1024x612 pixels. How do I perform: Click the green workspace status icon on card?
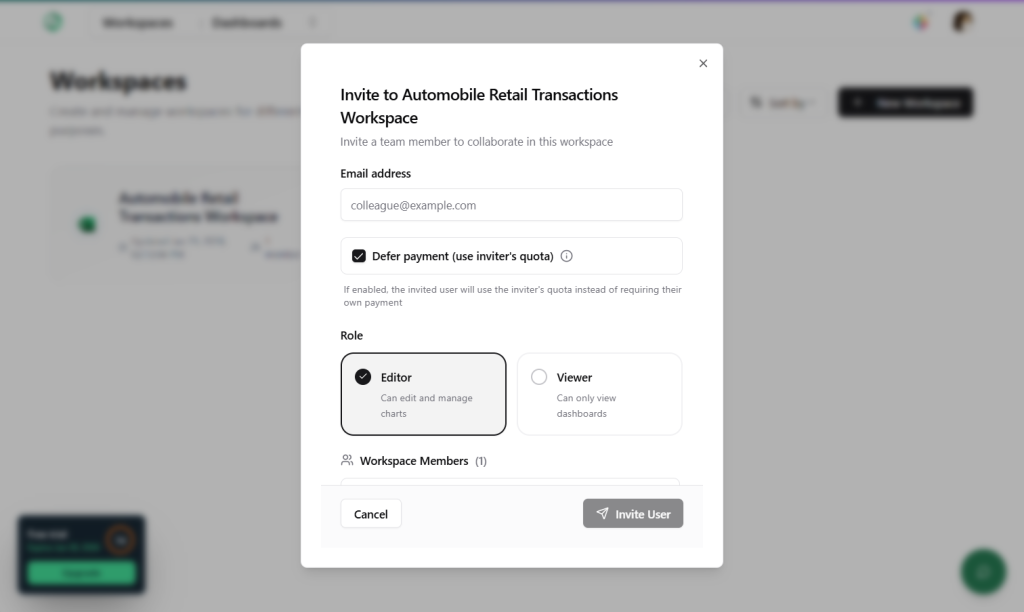(x=87, y=224)
